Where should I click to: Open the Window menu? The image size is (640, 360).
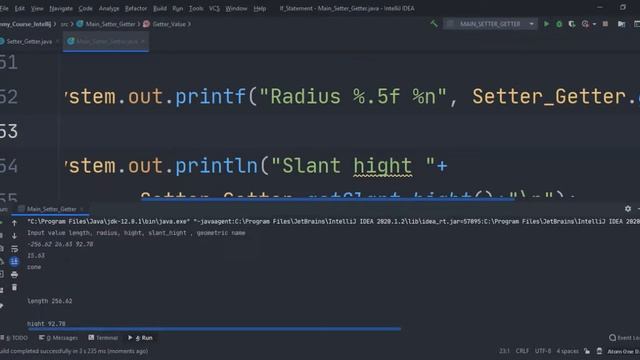[236, 8]
